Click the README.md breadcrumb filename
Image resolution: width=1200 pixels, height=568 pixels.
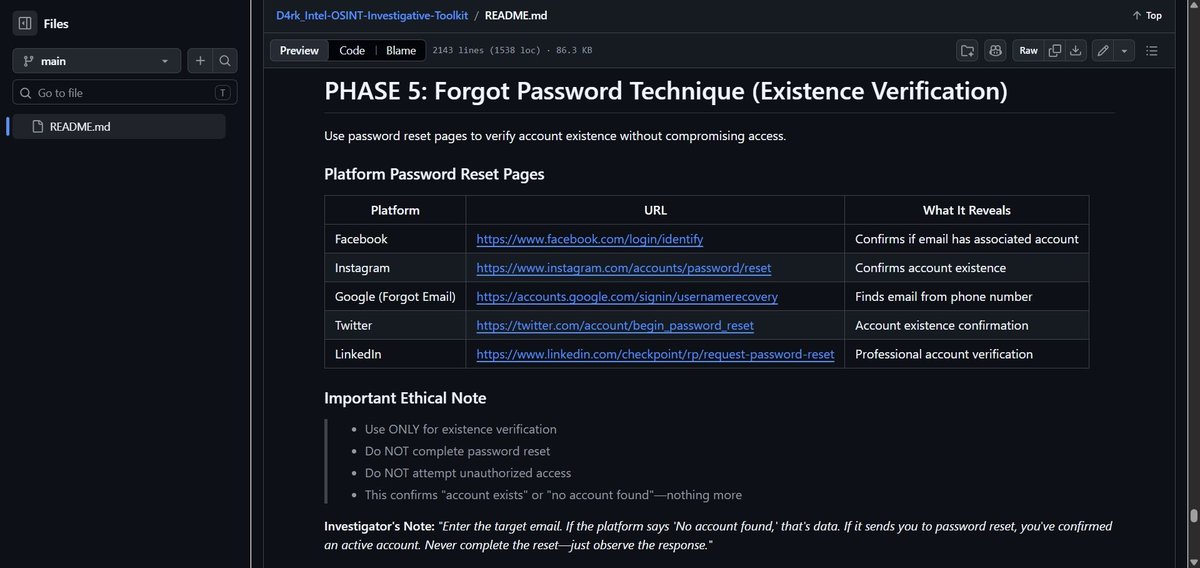click(518, 15)
